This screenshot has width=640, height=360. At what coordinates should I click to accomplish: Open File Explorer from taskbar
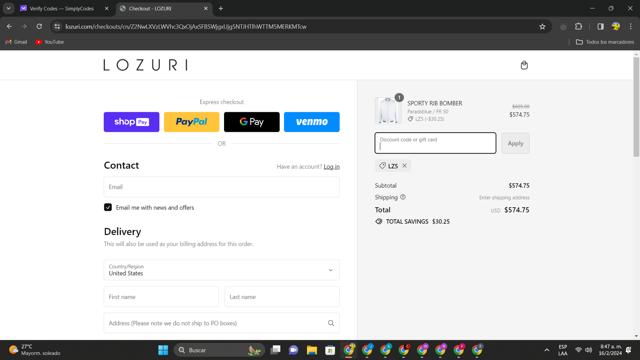(312, 350)
